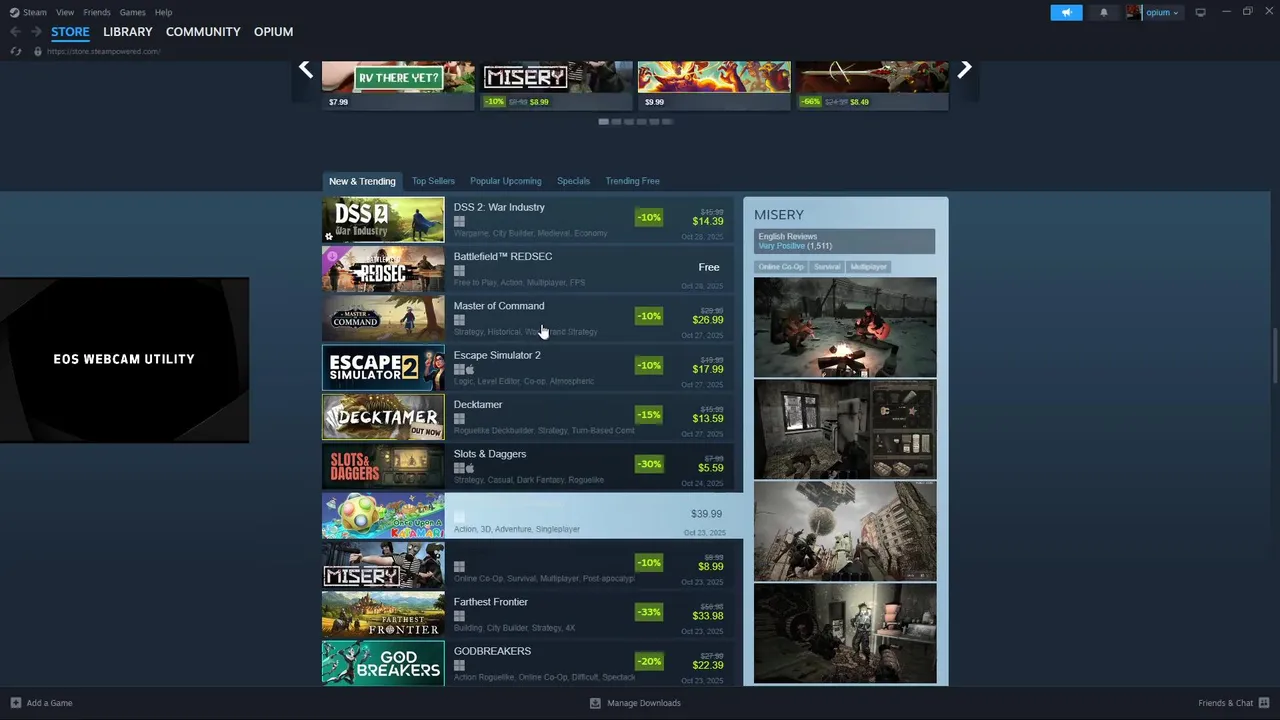Click the -30% Slots & Daggers discount badge
The height and width of the screenshot is (720, 1280).
[x=649, y=464]
